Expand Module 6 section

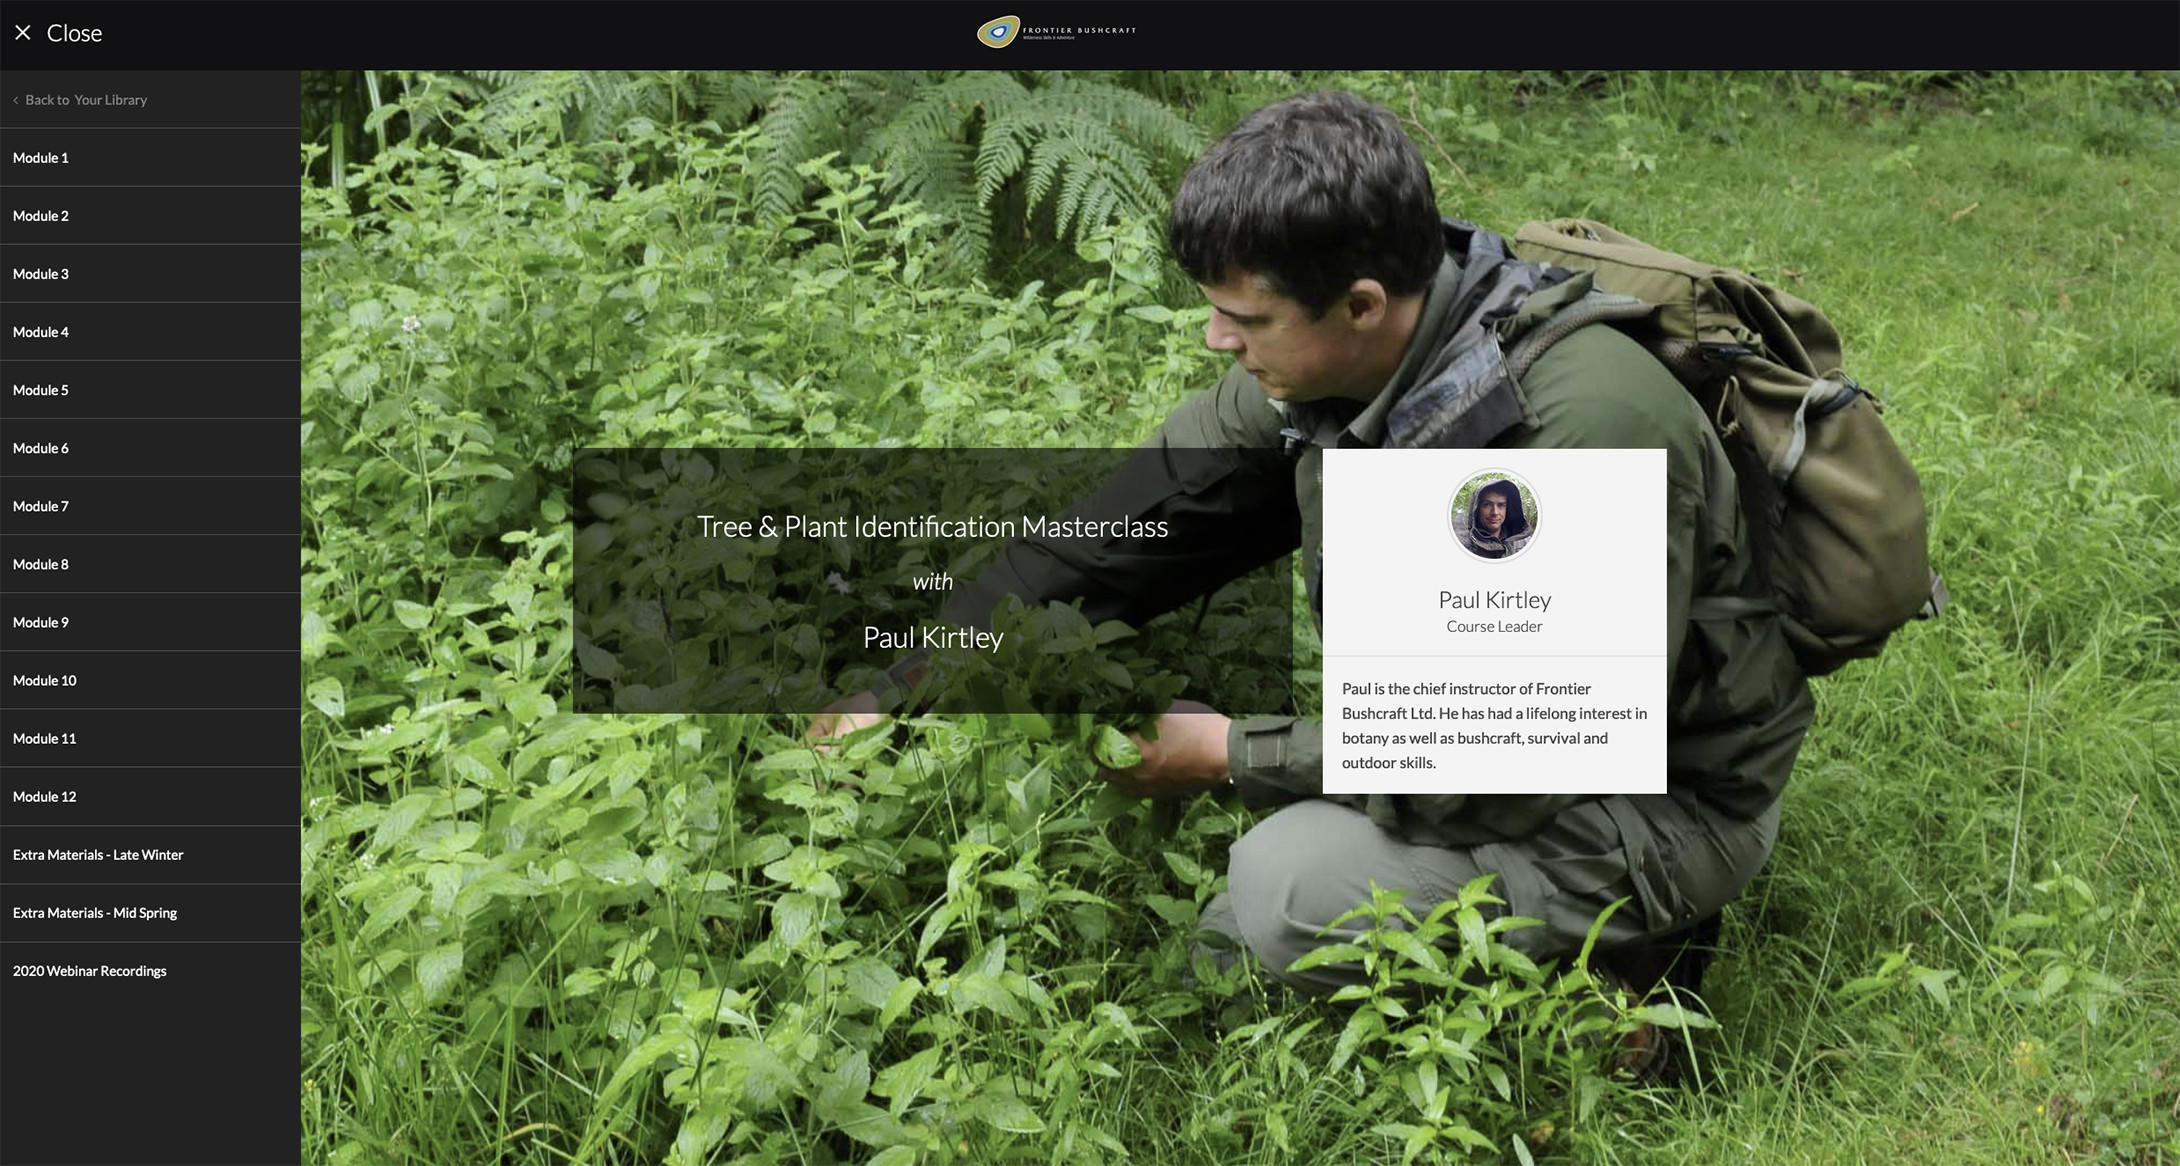pos(41,448)
